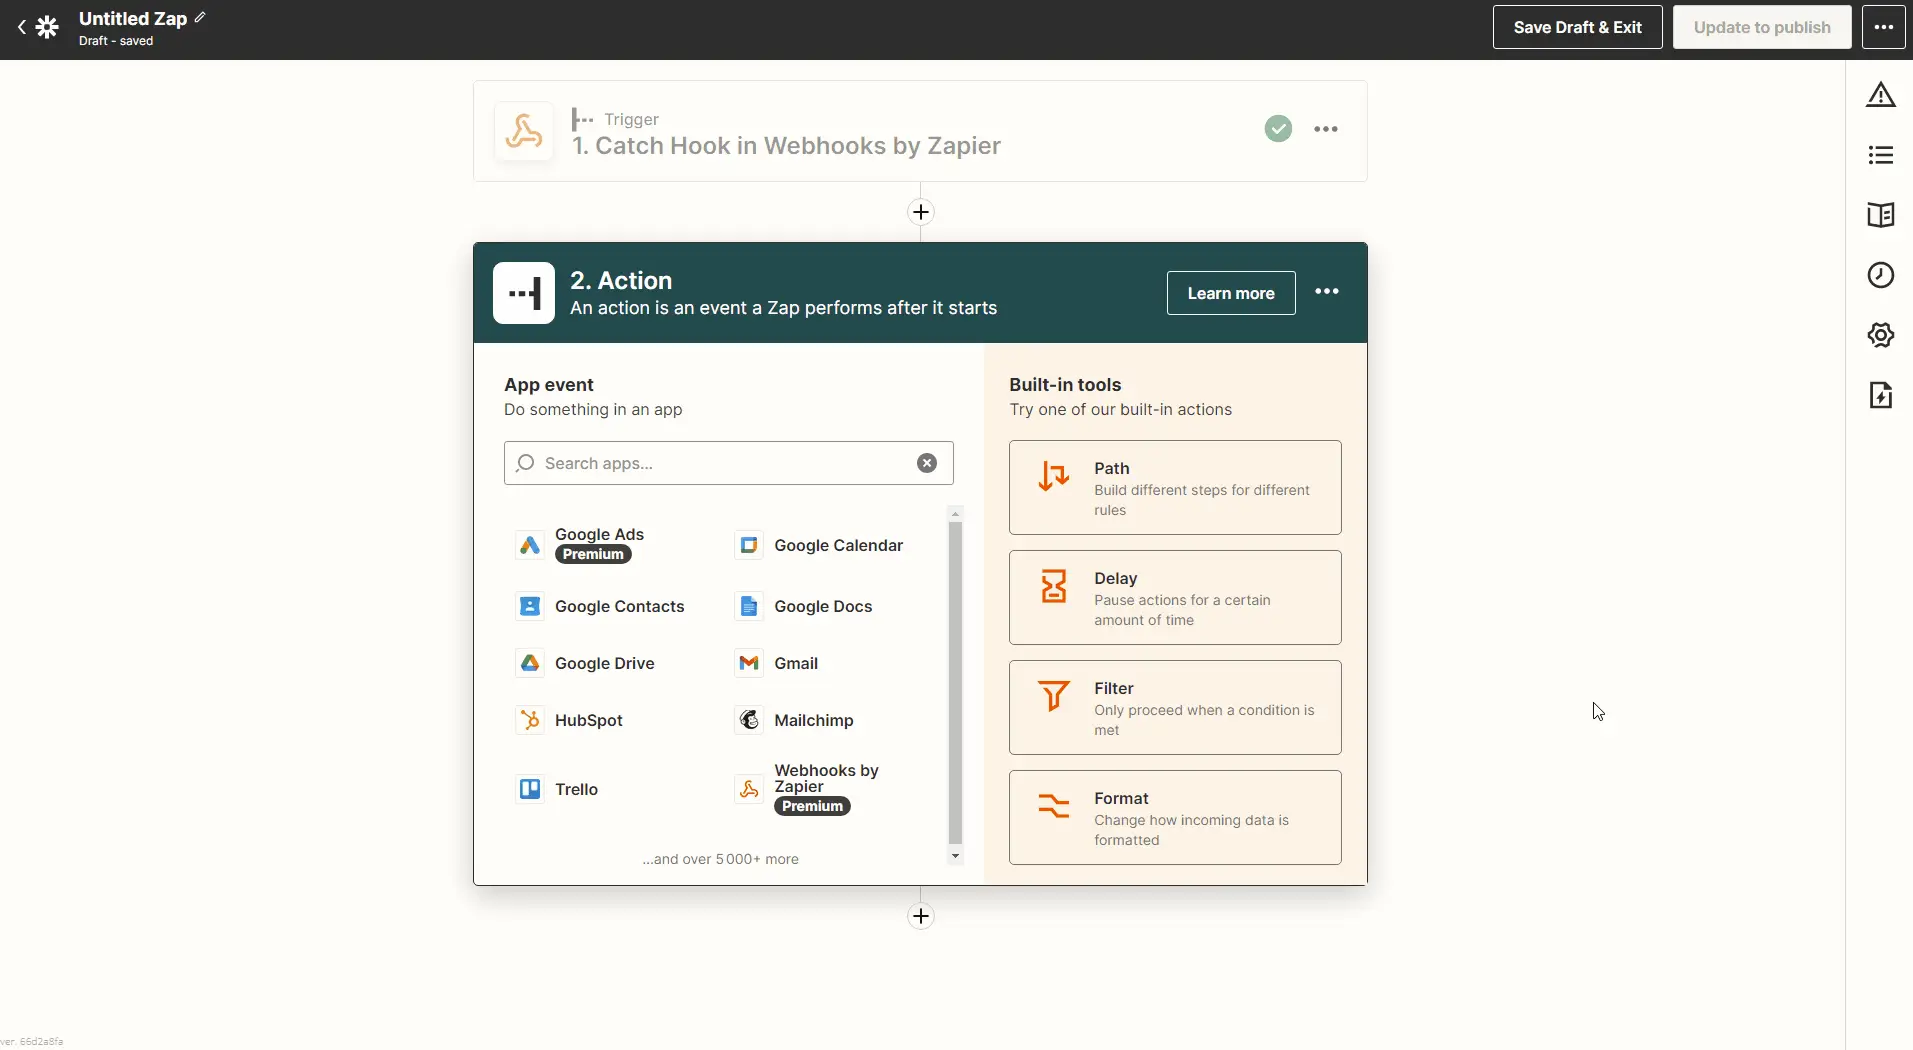Choose Mailchimp app
Viewport: 1913px width, 1050px height.
click(x=795, y=720)
